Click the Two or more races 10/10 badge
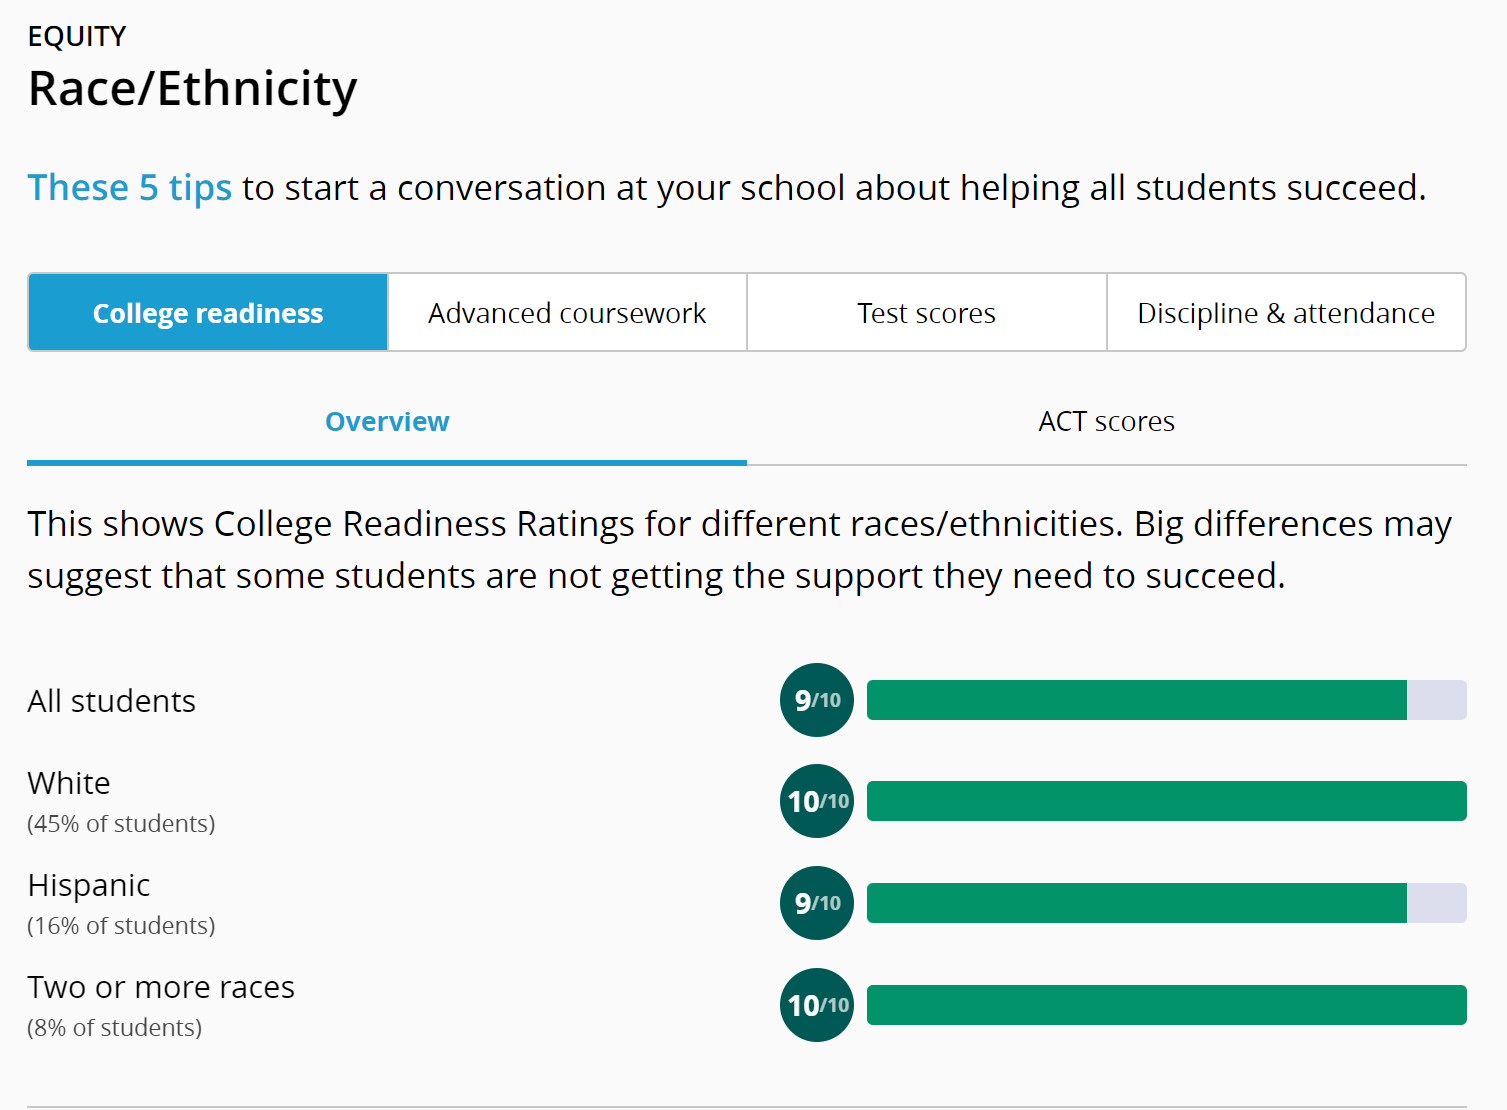The height and width of the screenshot is (1110, 1507). click(817, 1005)
